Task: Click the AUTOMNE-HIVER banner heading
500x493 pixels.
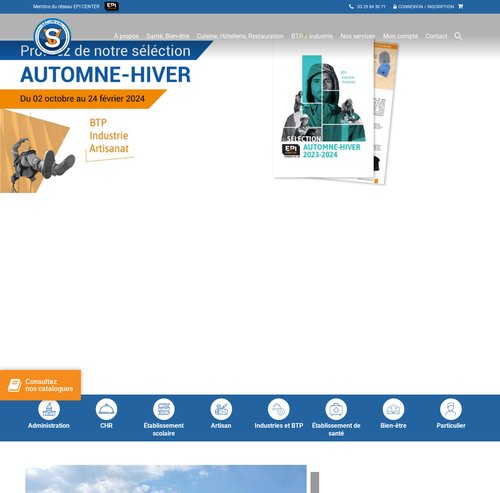Action: pos(105,74)
